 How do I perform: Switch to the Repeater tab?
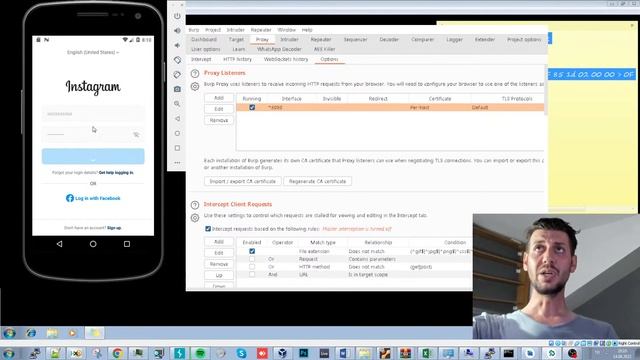tap(321, 40)
